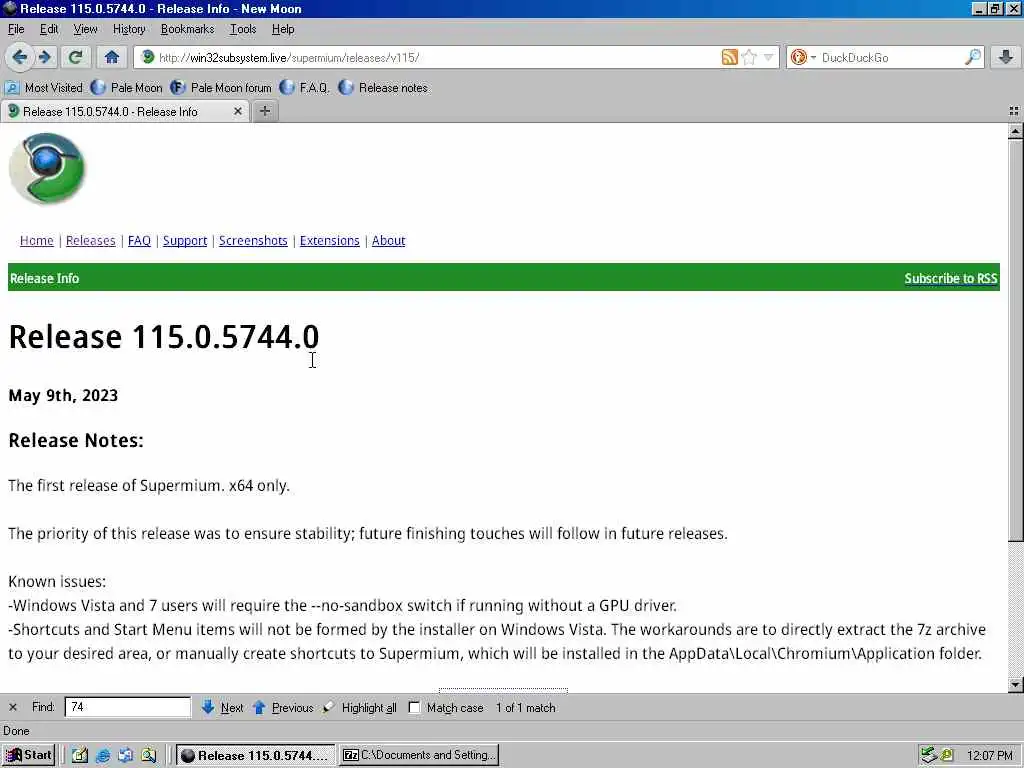Launch Internet Explorer from Quick Launch
The width and height of the screenshot is (1024, 768).
coord(103,756)
